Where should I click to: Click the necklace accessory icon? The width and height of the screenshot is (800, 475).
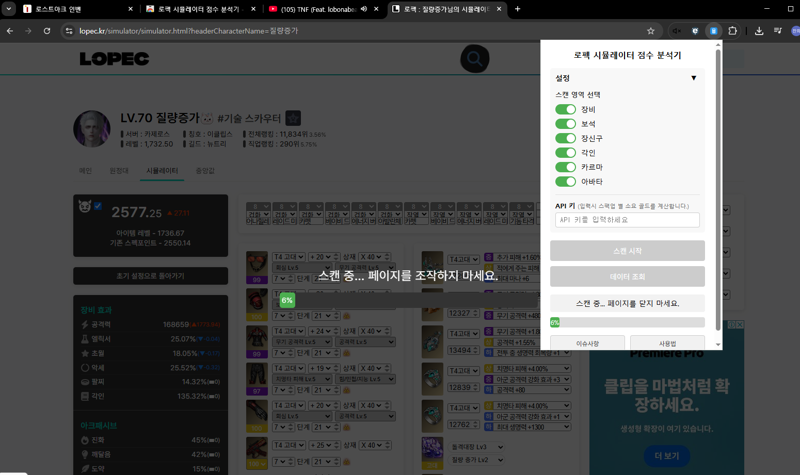coord(432,267)
